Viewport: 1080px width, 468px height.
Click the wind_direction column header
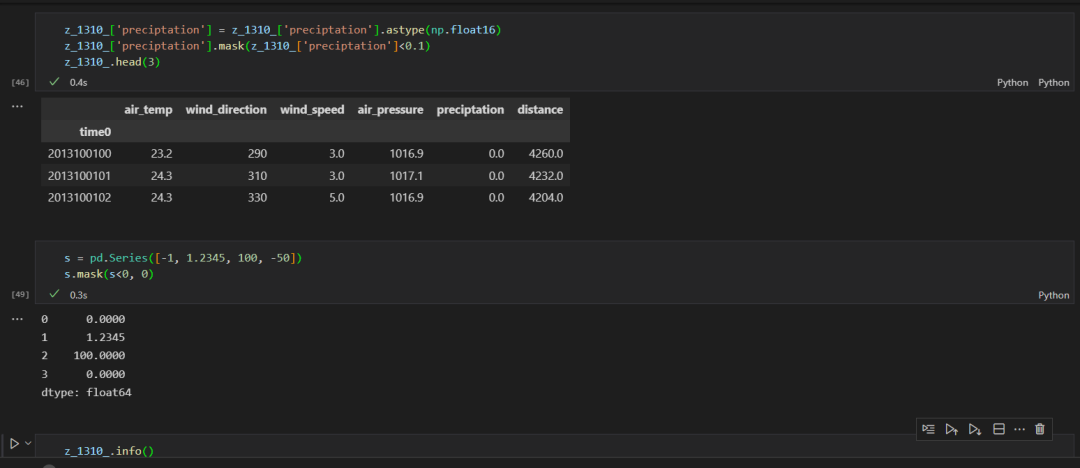click(226, 109)
